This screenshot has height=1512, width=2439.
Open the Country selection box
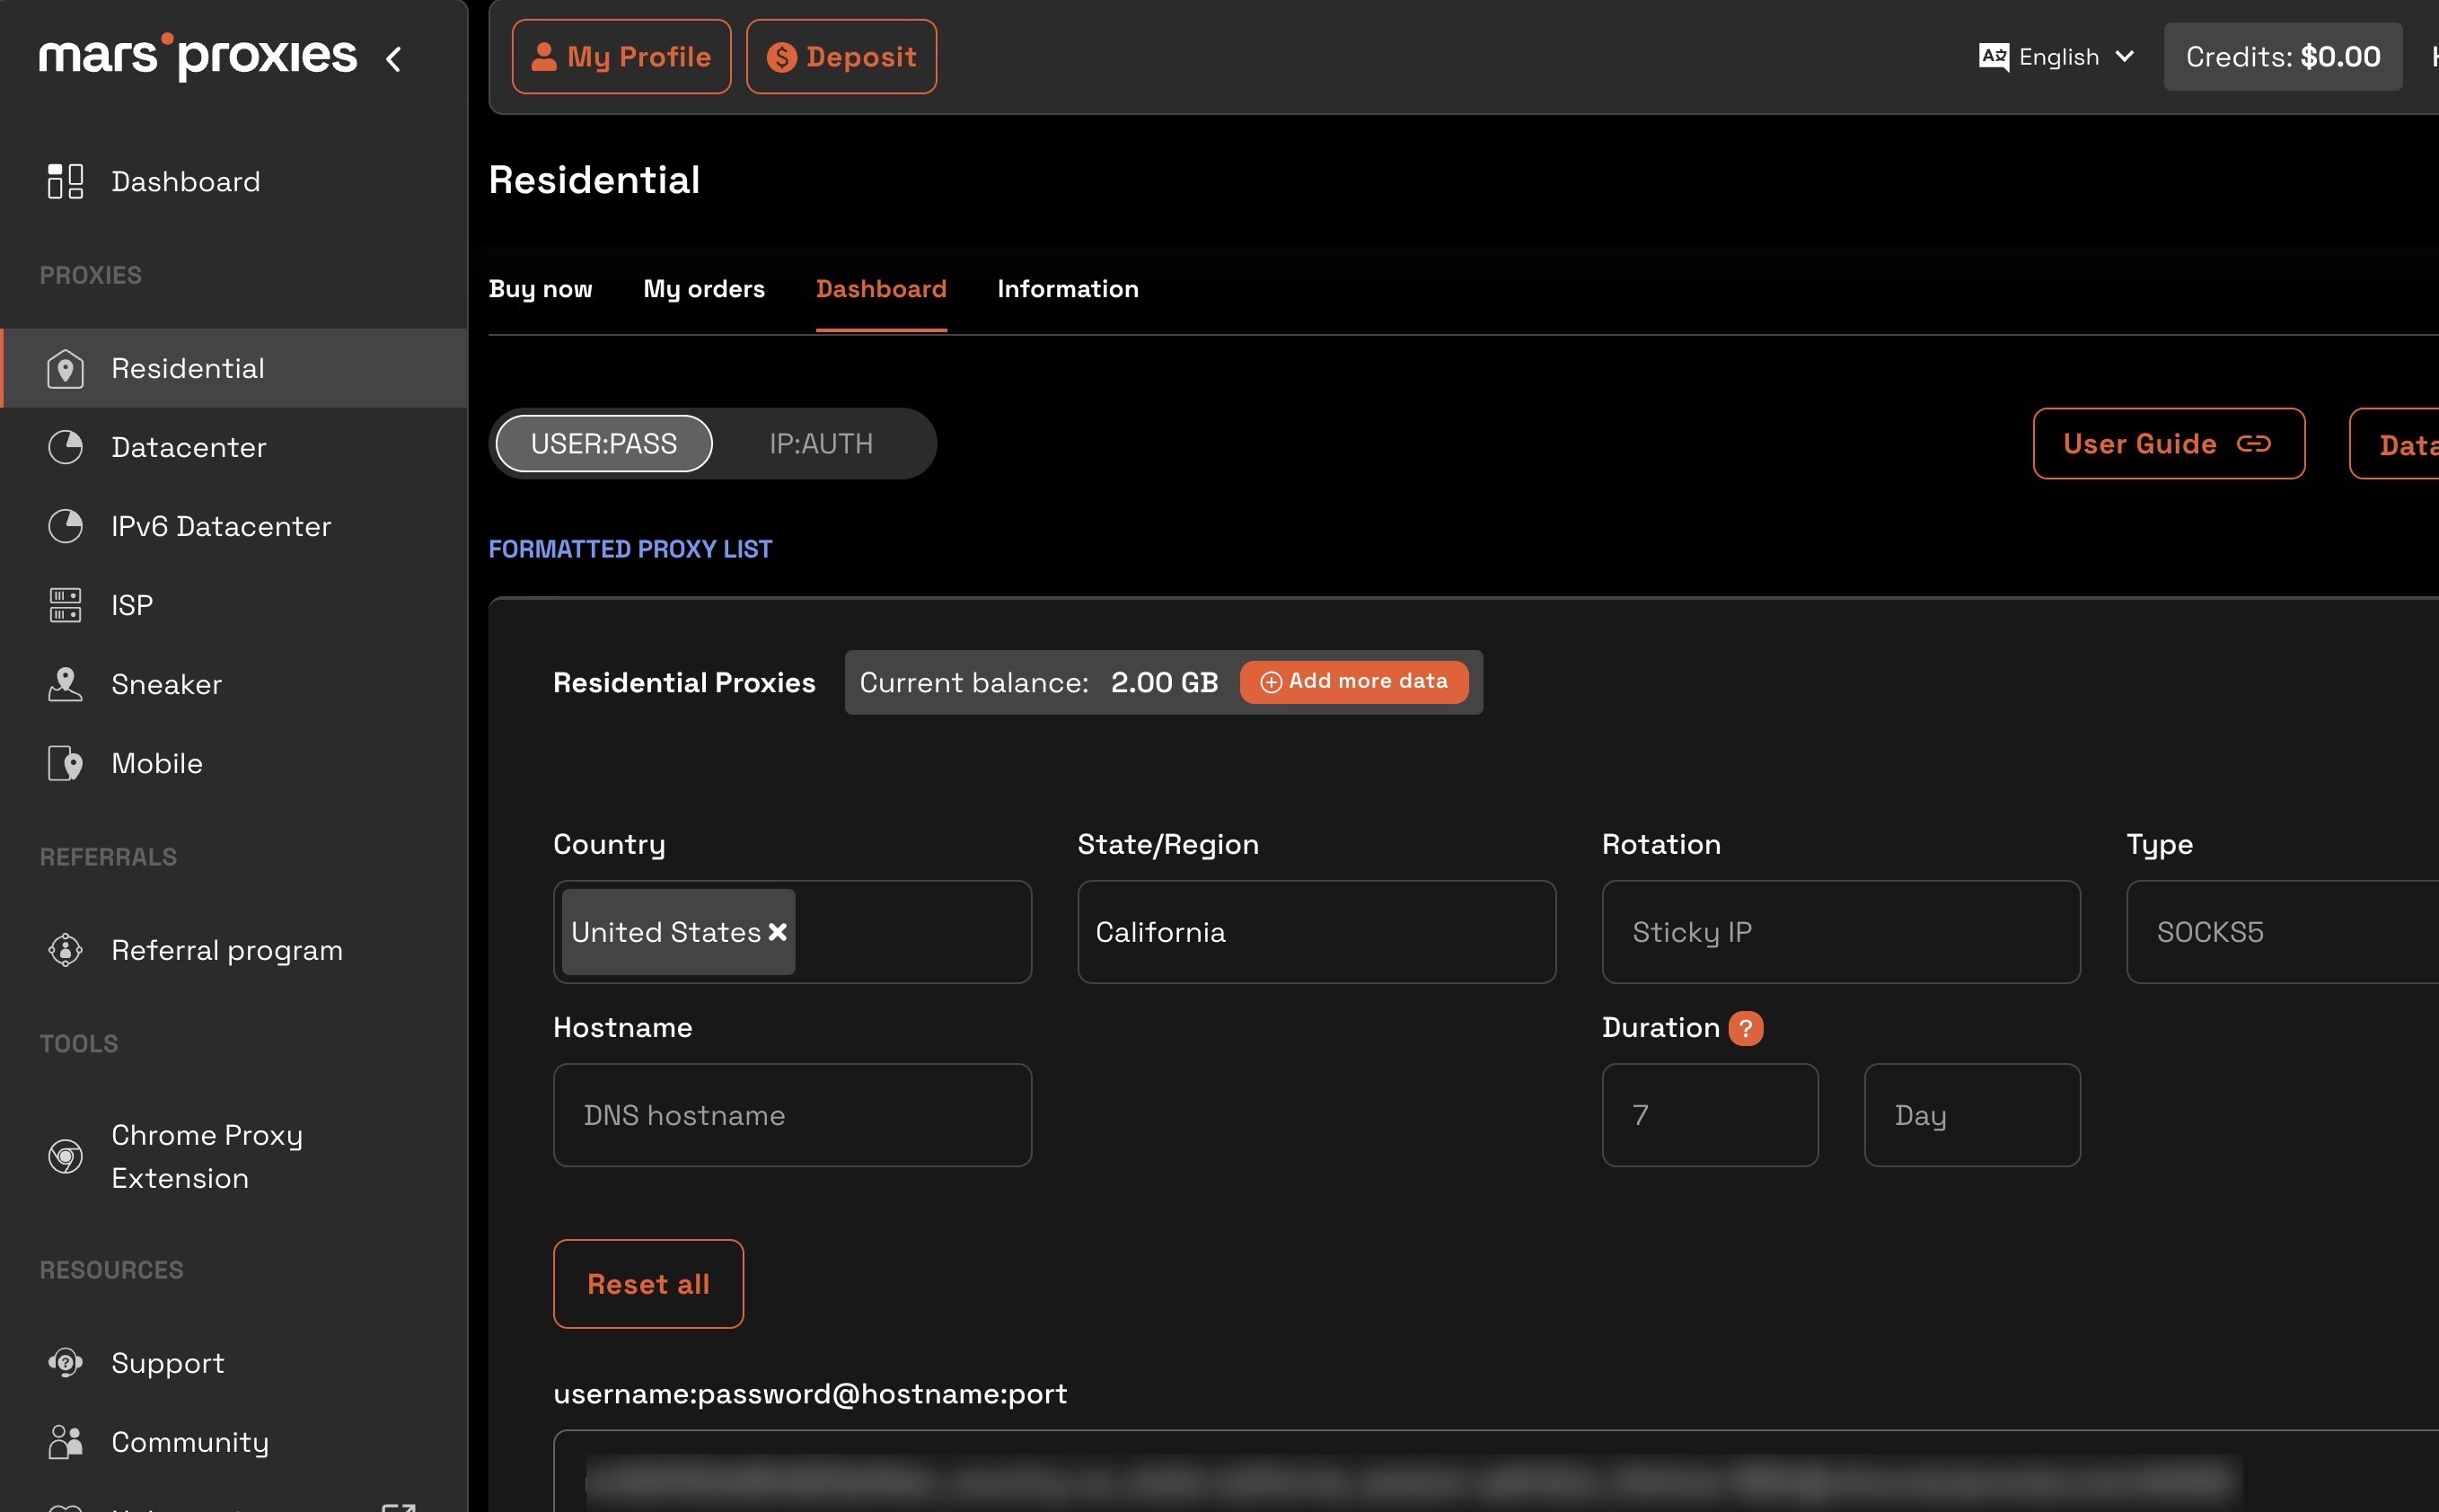click(792, 932)
